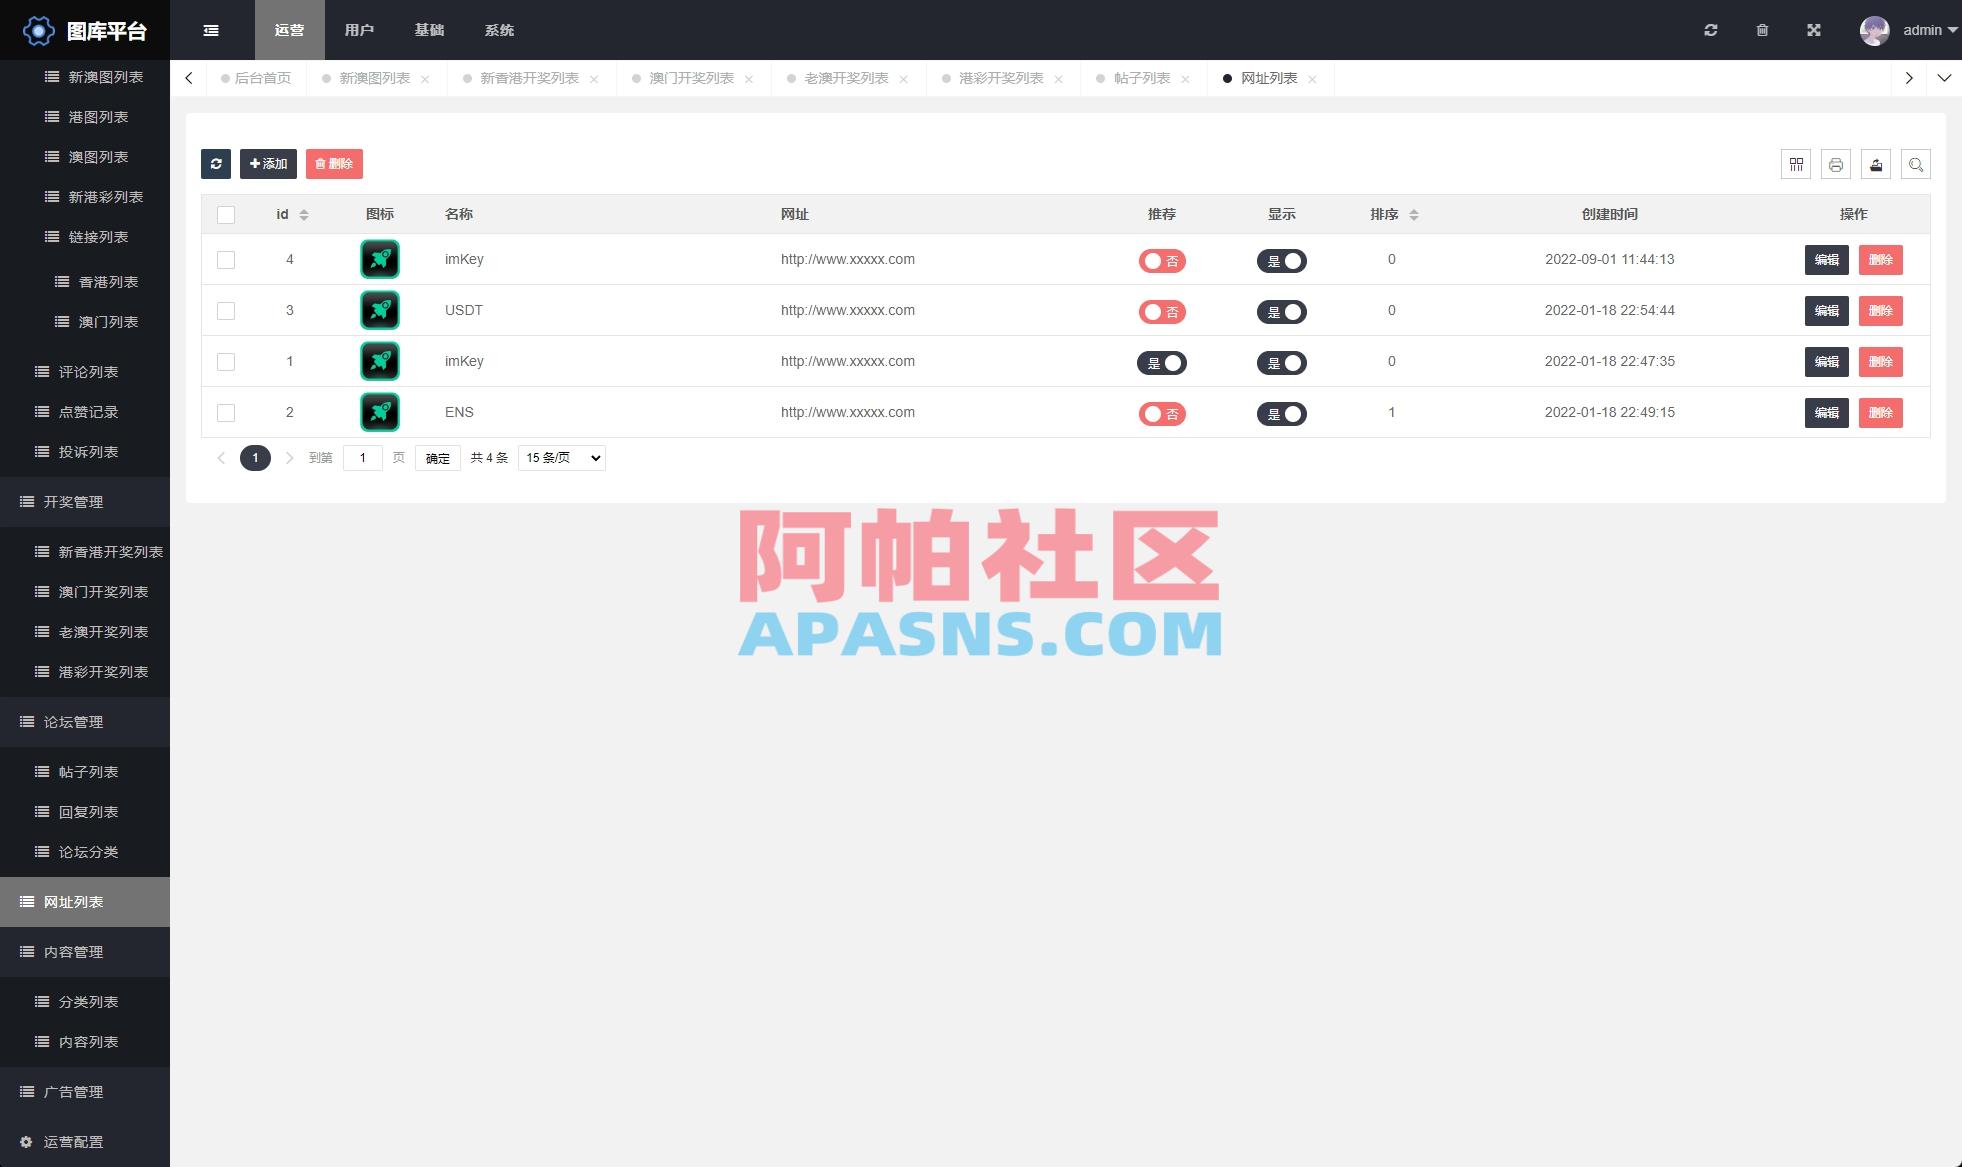Toggle the recommend switch for imKey id 1
Screen dimensions: 1962x1167
point(1162,362)
